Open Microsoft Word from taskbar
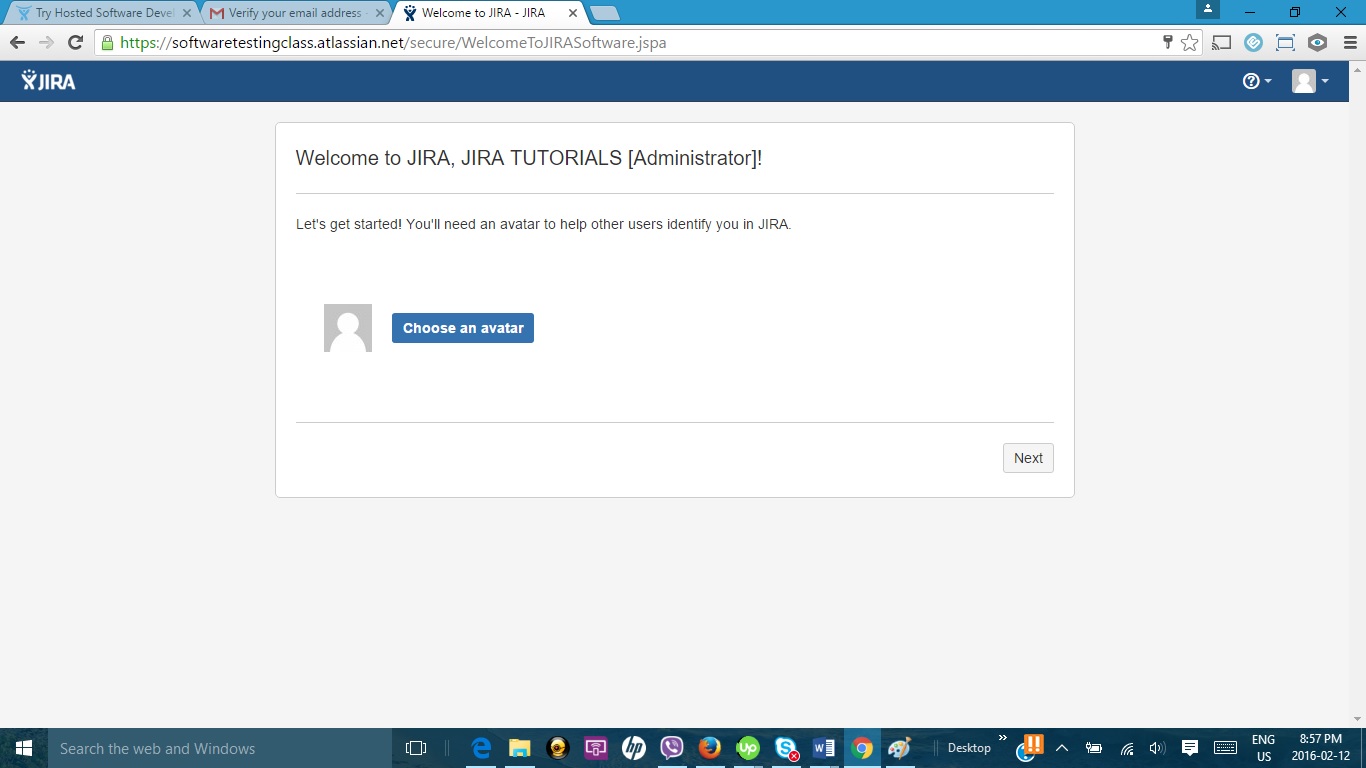 [824, 748]
